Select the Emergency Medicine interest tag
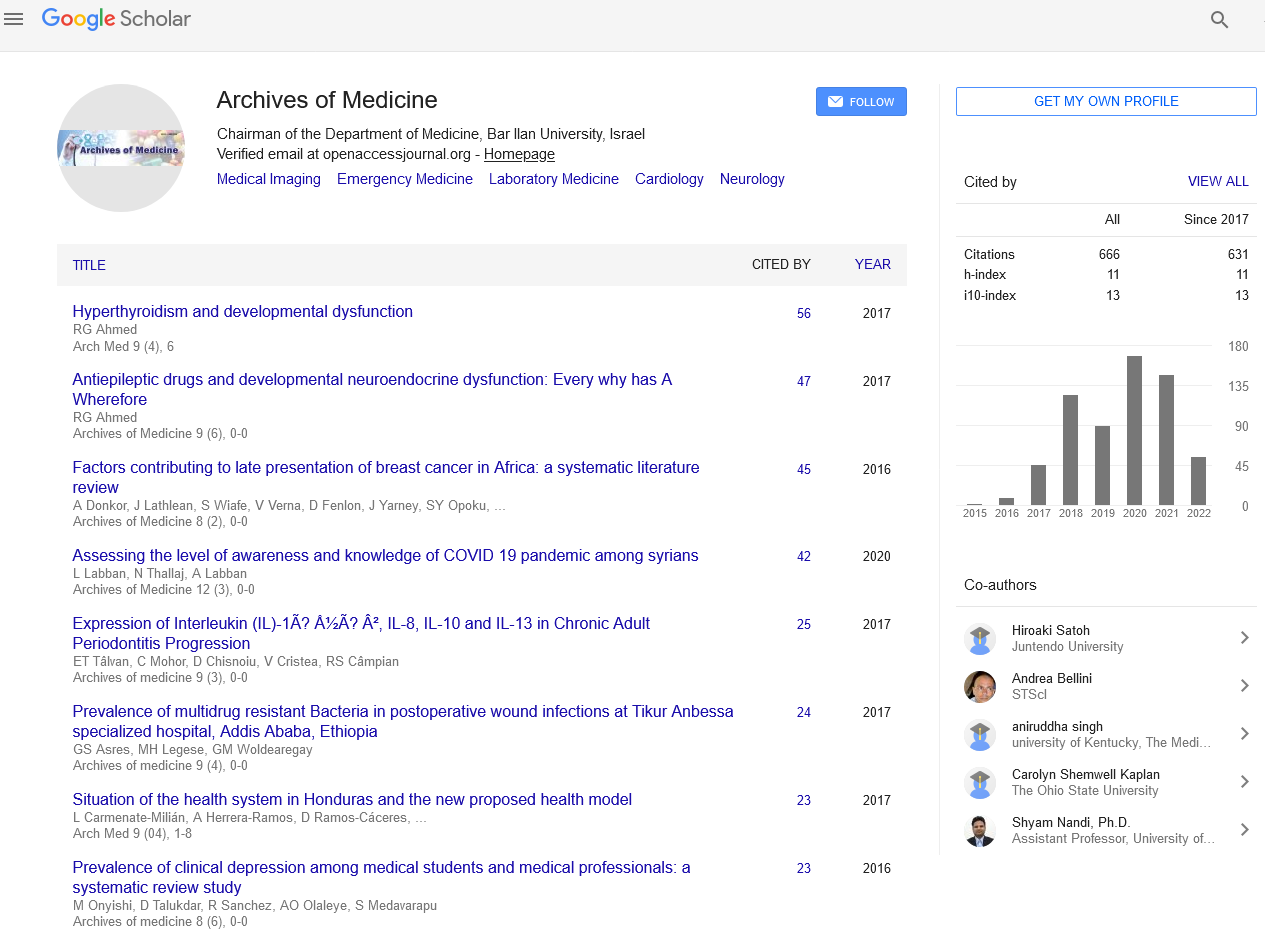Viewport: 1265px width, 934px height. [x=405, y=179]
